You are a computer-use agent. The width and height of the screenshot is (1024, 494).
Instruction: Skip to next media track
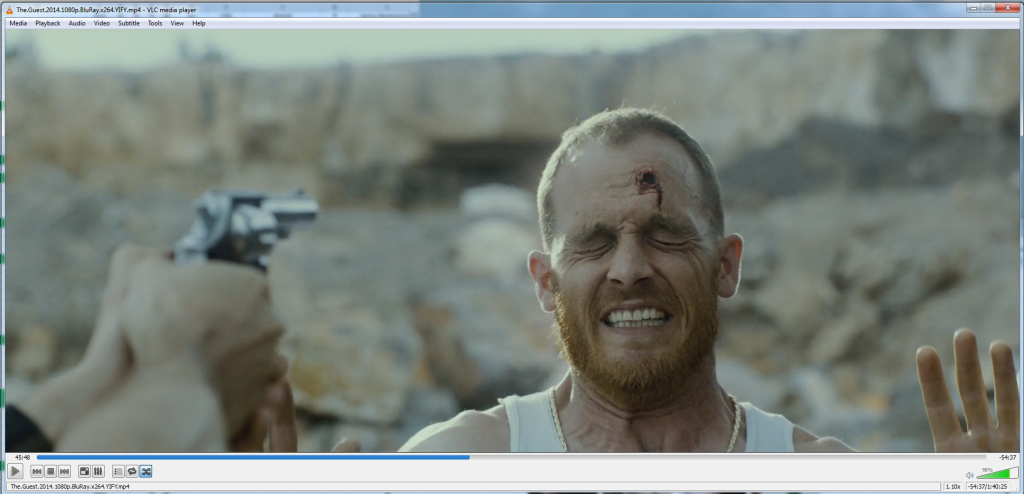pos(65,471)
